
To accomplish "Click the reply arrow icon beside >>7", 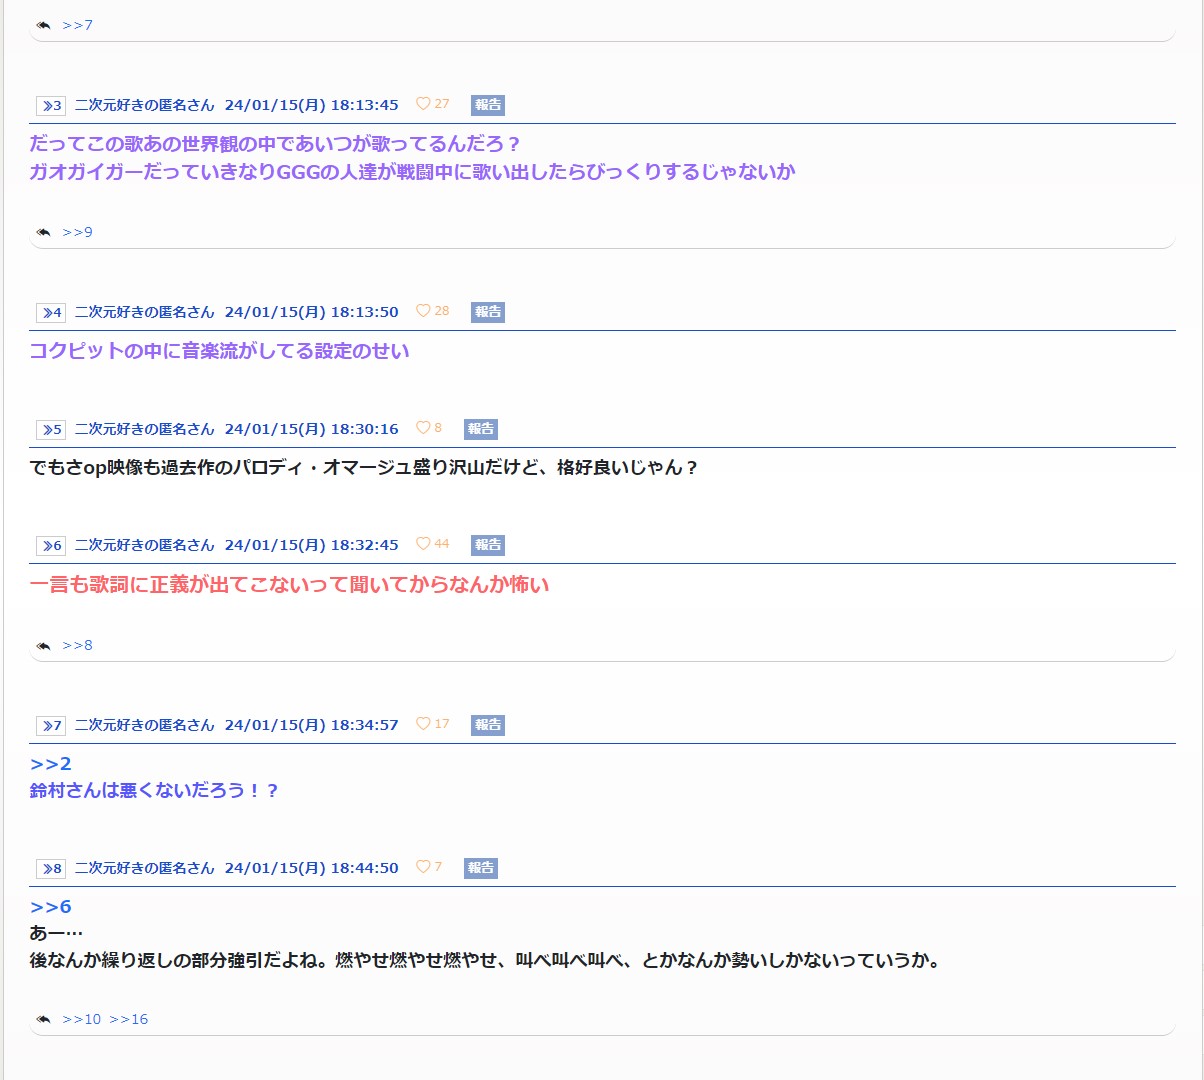I will [x=43, y=25].
